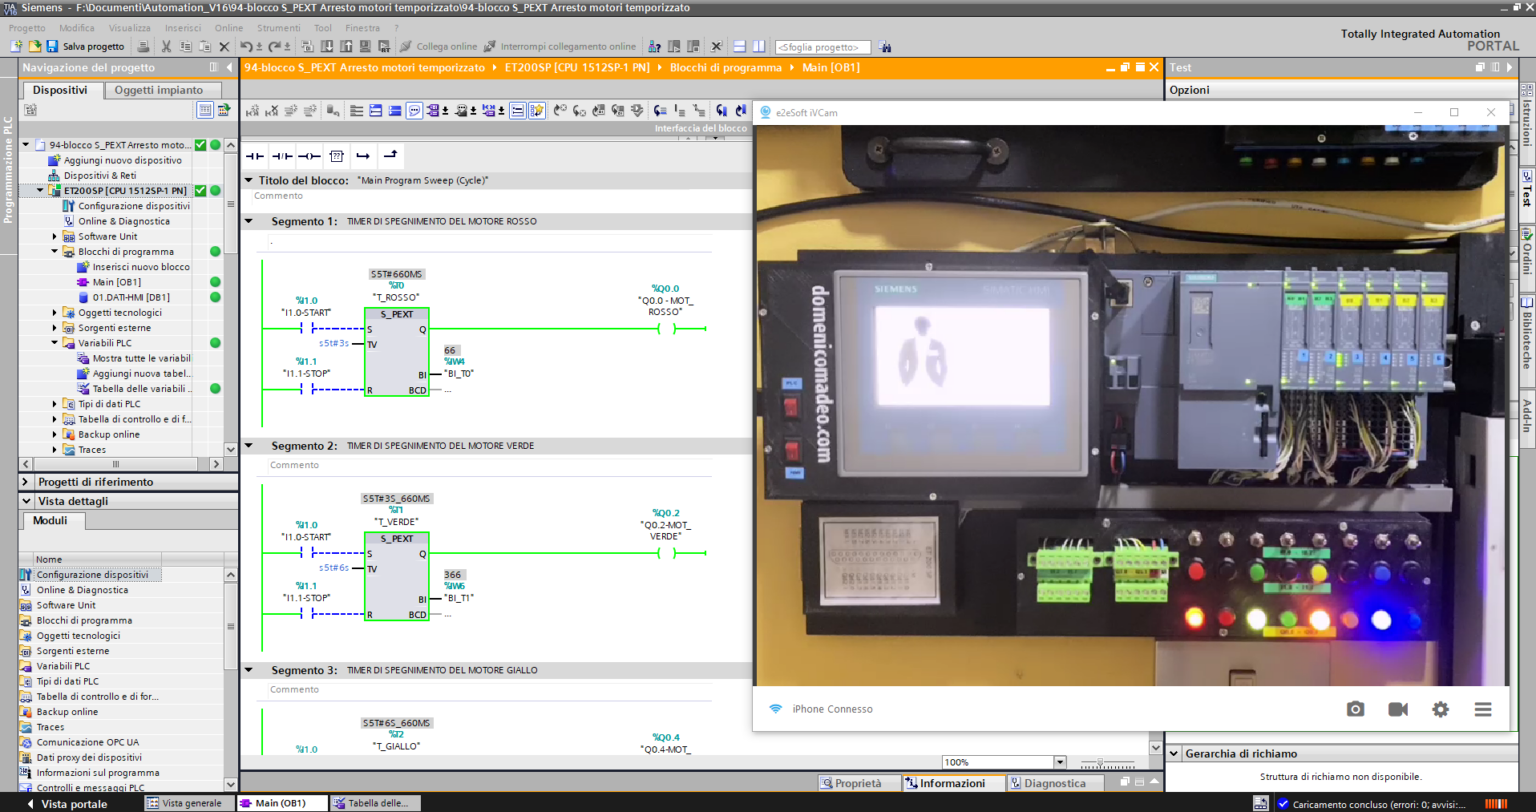Open the iVCam hamburger menu
This screenshot has width=1536, height=812.
1482,709
